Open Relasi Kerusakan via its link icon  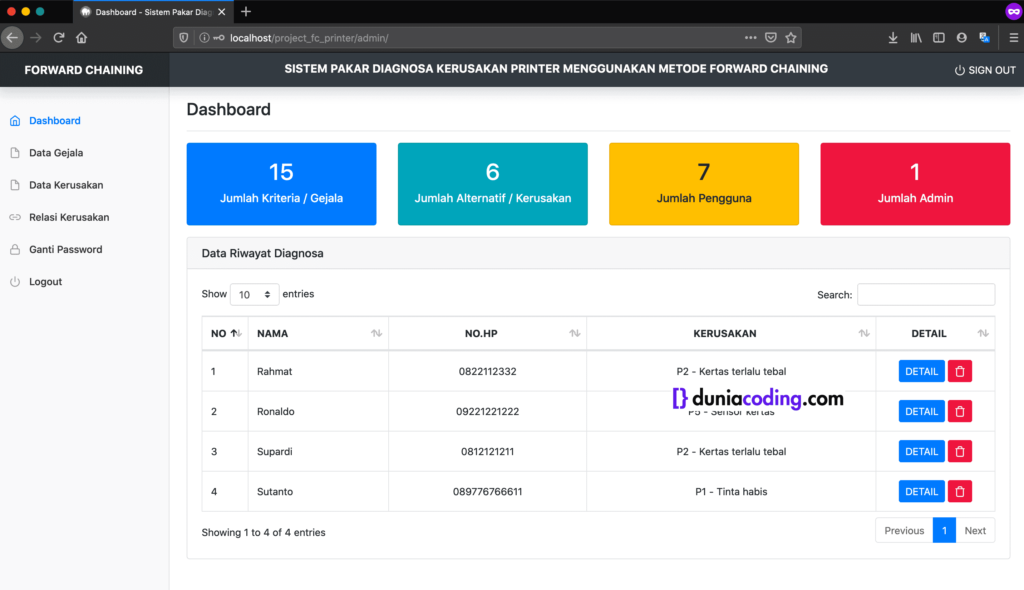pos(16,217)
